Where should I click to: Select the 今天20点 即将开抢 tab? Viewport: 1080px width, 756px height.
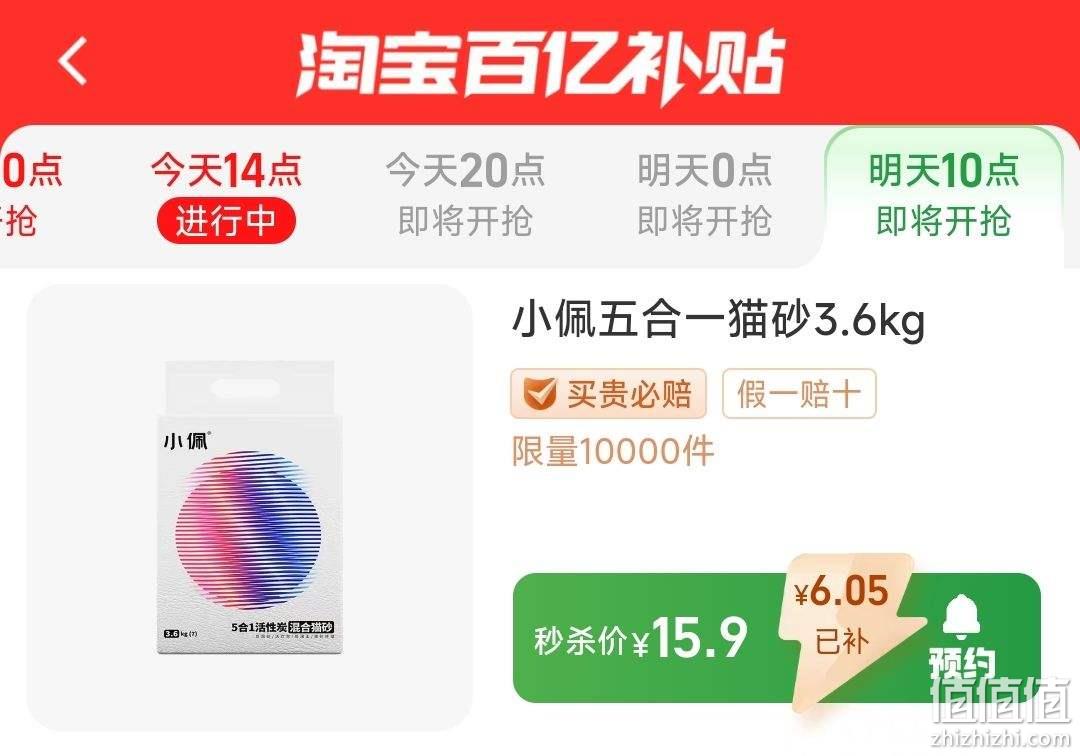[466, 196]
